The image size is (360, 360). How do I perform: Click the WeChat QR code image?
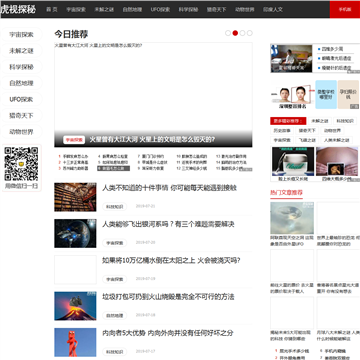pyautogui.click(x=21, y=164)
